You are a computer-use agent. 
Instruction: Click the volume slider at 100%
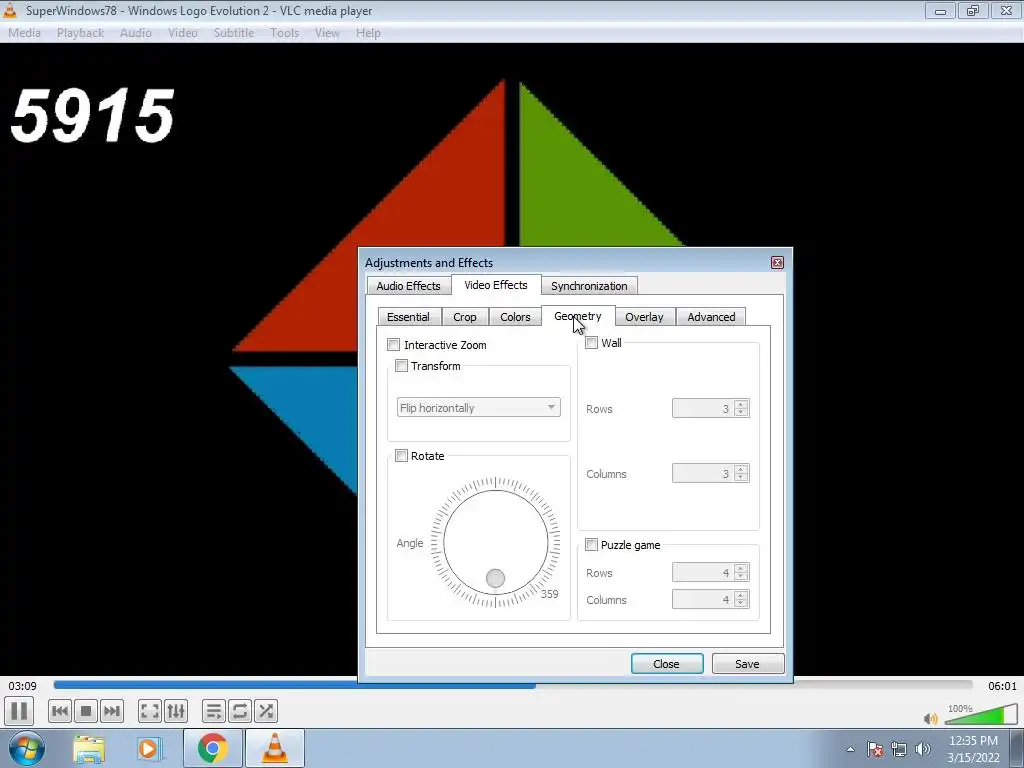click(981, 714)
